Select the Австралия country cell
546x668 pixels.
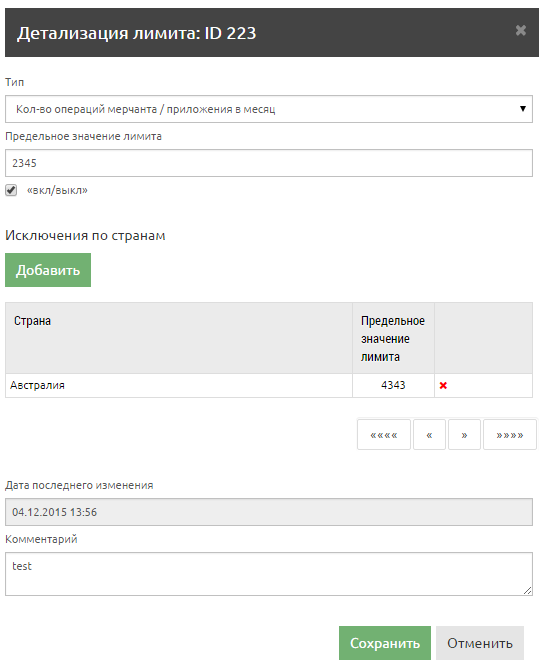pos(179,386)
